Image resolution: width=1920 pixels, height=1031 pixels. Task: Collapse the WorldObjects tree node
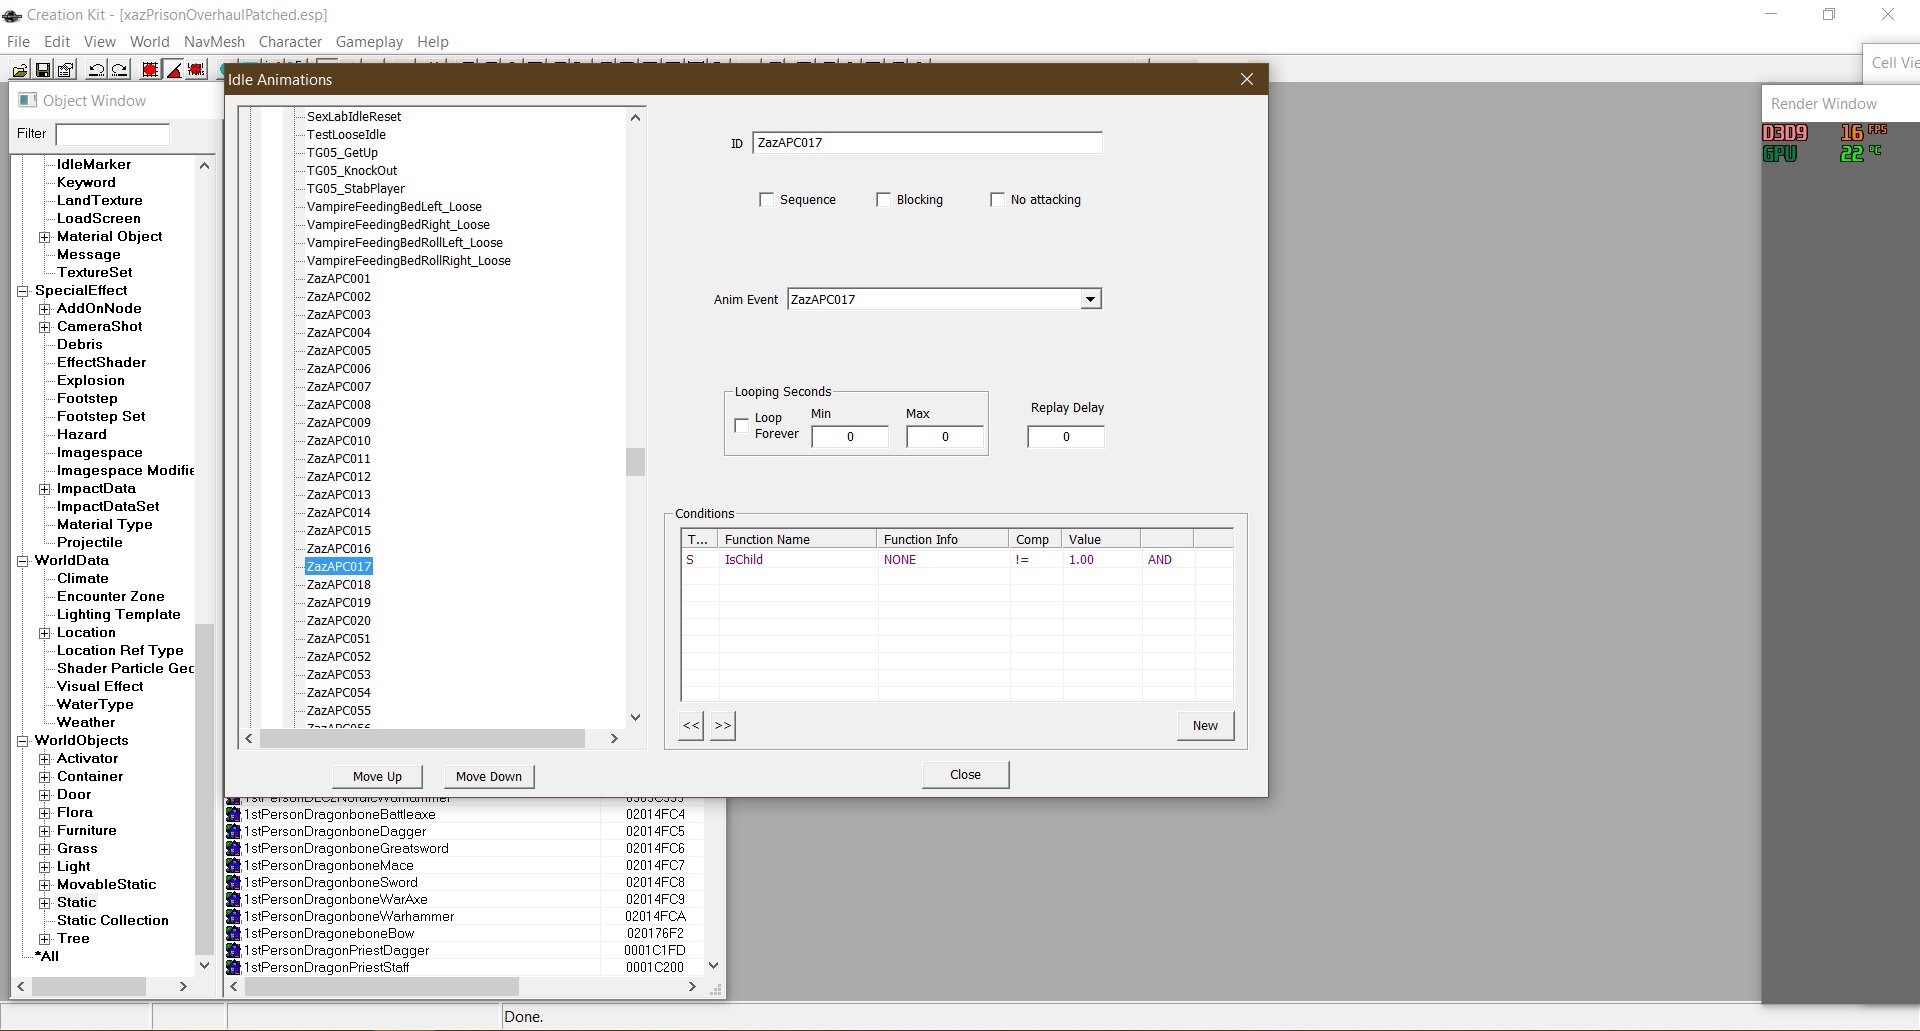(22, 741)
